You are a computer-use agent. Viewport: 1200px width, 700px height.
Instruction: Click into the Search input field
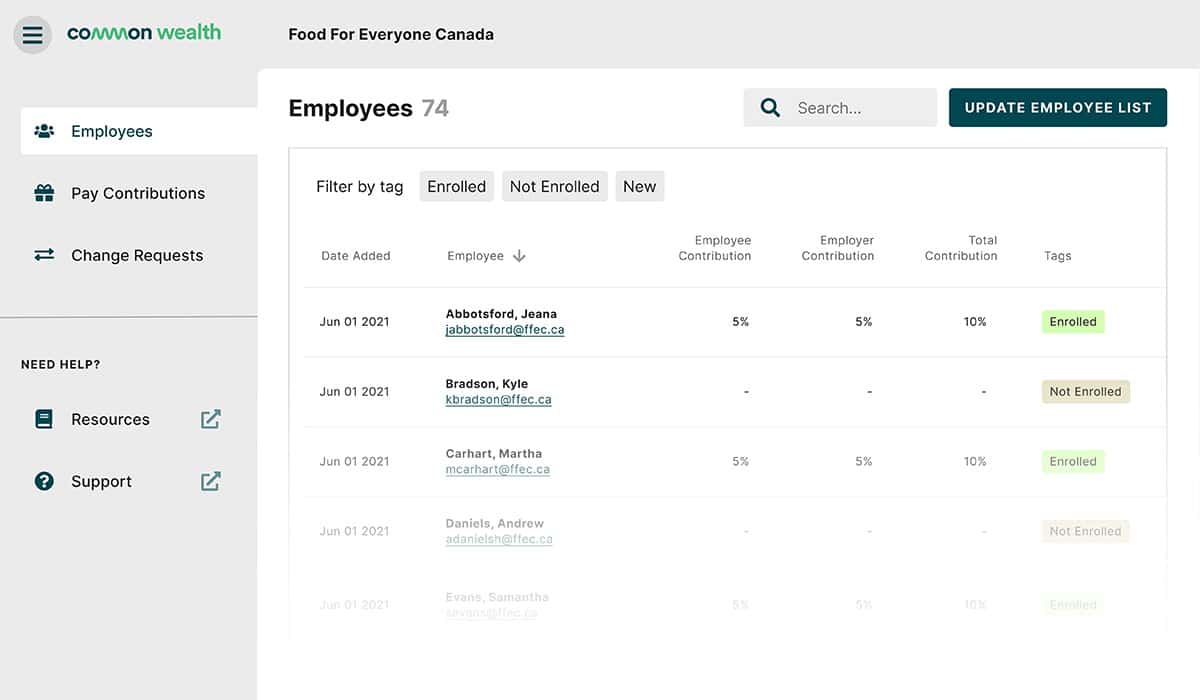click(x=840, y=108)
